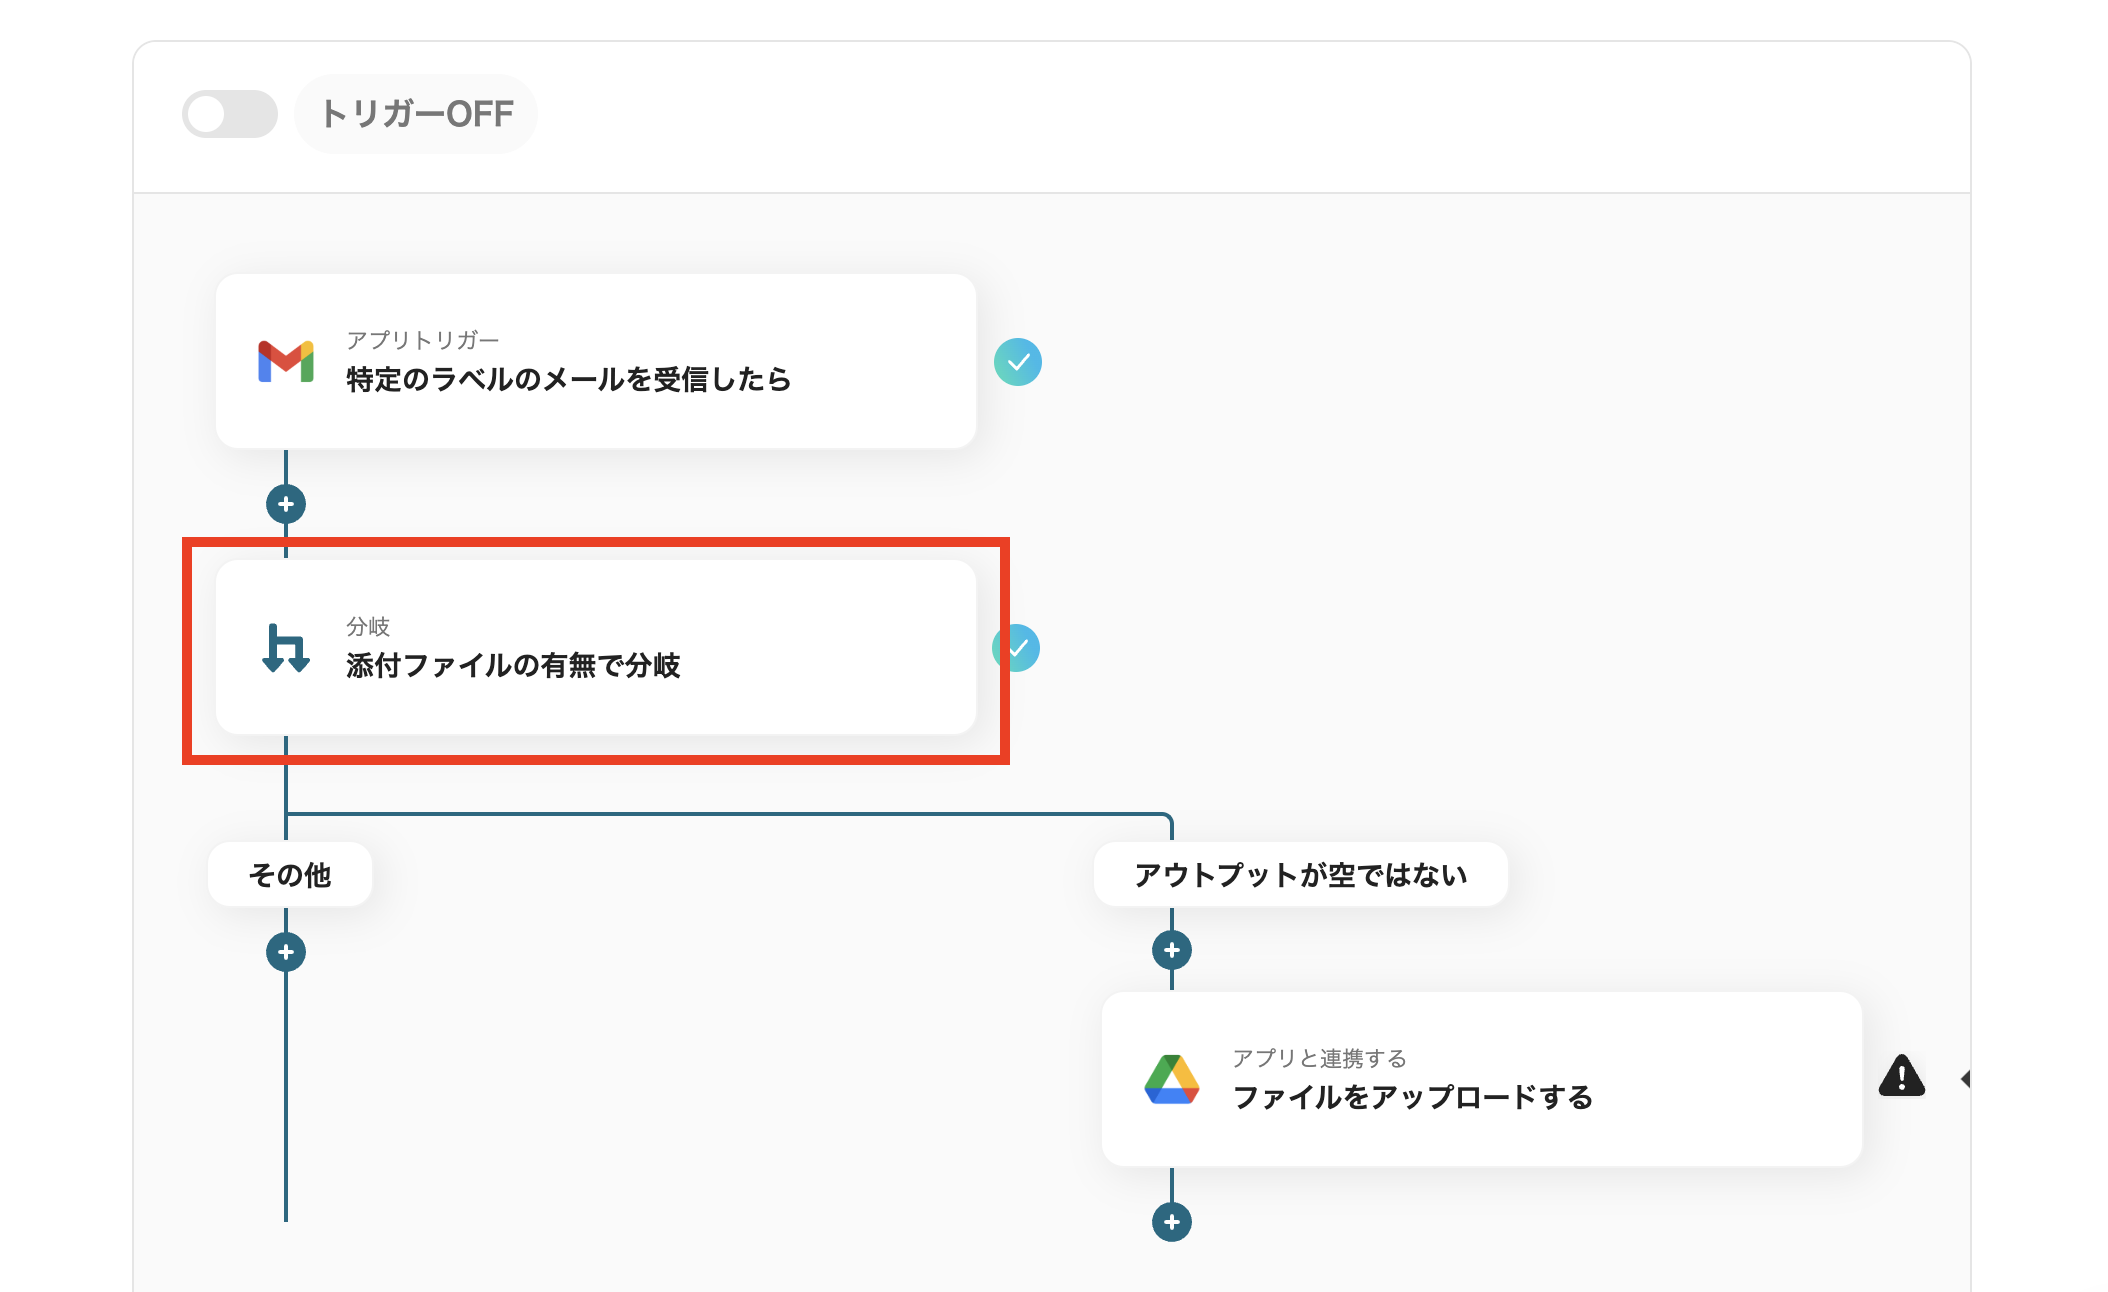Click the アプリトリガー label text

pos(423,339)
